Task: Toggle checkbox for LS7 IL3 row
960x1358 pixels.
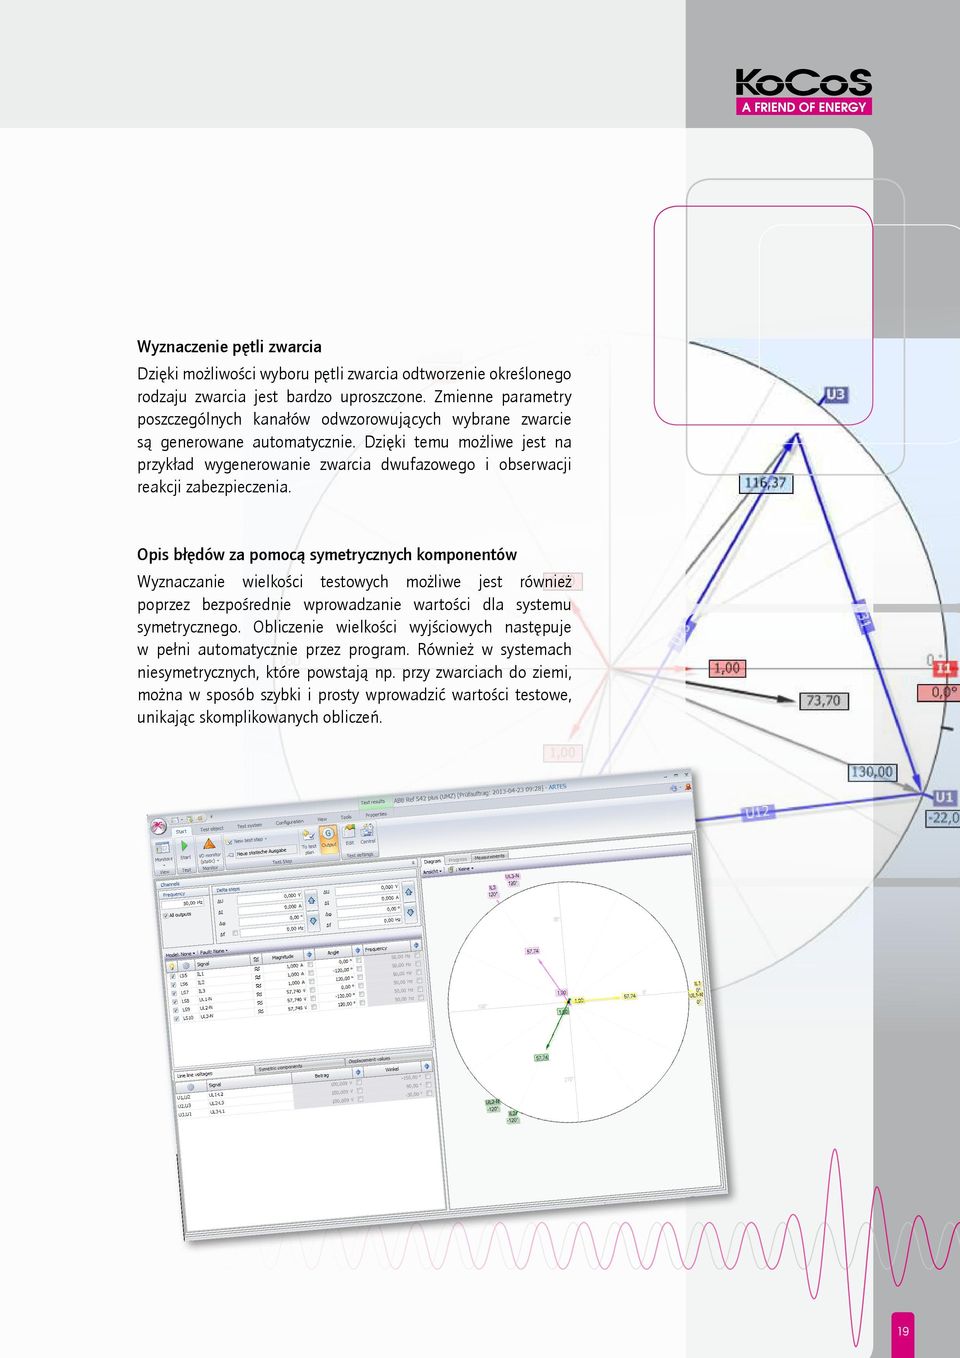Action: pos(174,993)
